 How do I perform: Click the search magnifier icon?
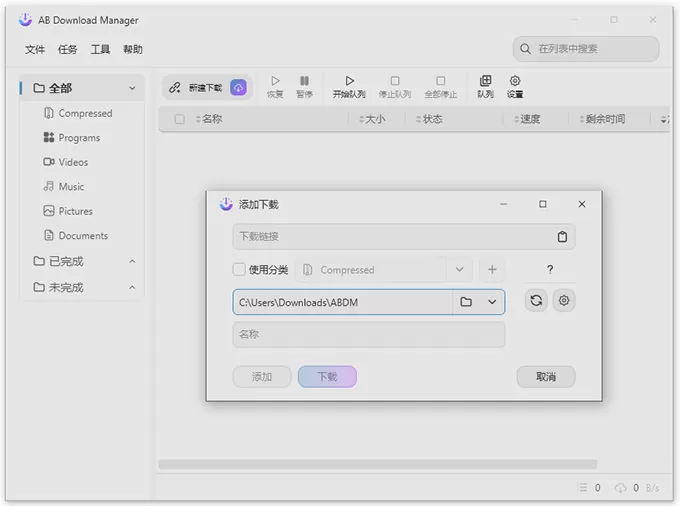[x=525, y=49]
